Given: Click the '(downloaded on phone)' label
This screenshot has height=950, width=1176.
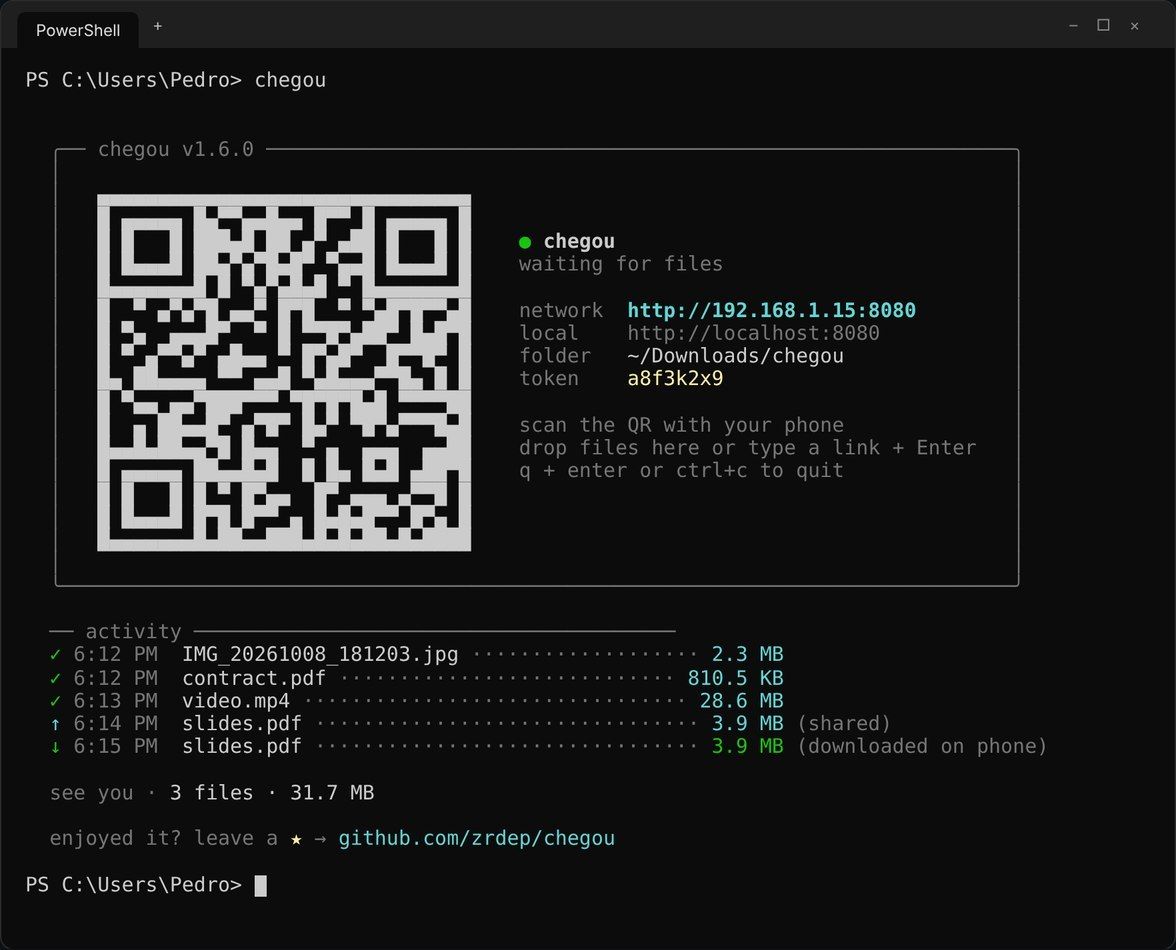Looking at the screenshot, I should click(922, 746).
